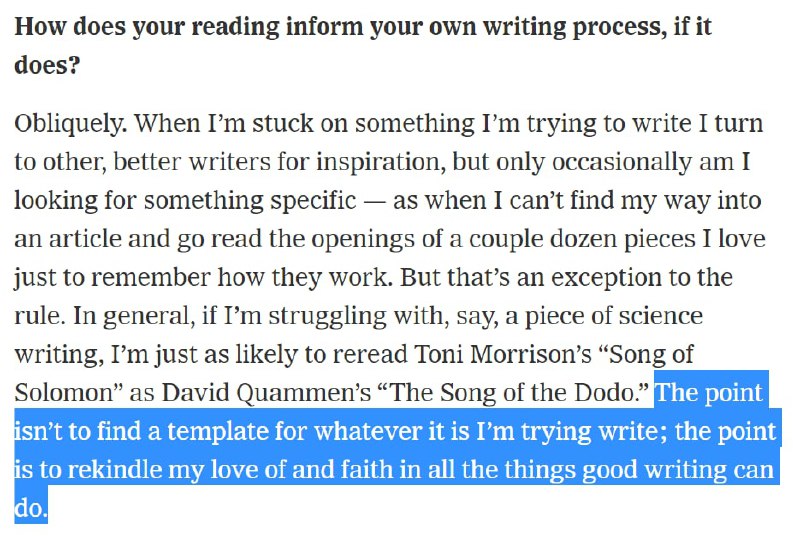
Task: Click the word "occasionally" in the paragraph
Action: pyautogui.click(x=622, y=162)
